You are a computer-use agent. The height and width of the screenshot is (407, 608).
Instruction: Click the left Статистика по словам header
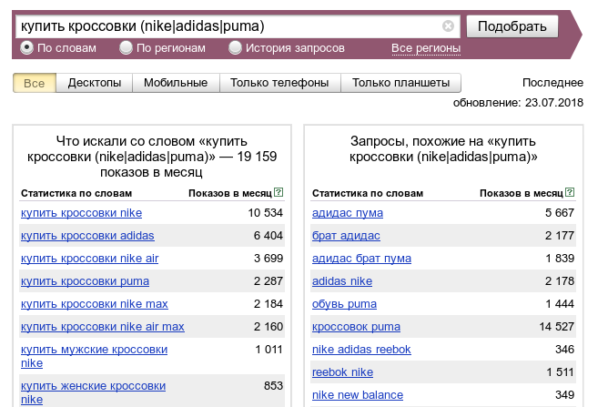point(76,193)
